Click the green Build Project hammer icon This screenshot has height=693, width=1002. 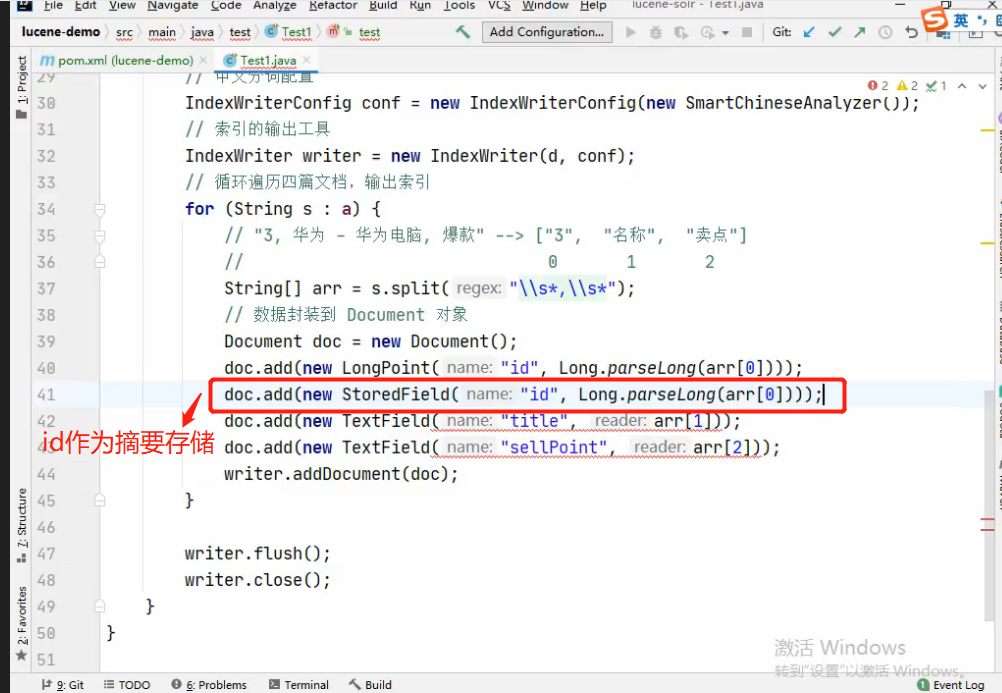(x=463, y=31)
